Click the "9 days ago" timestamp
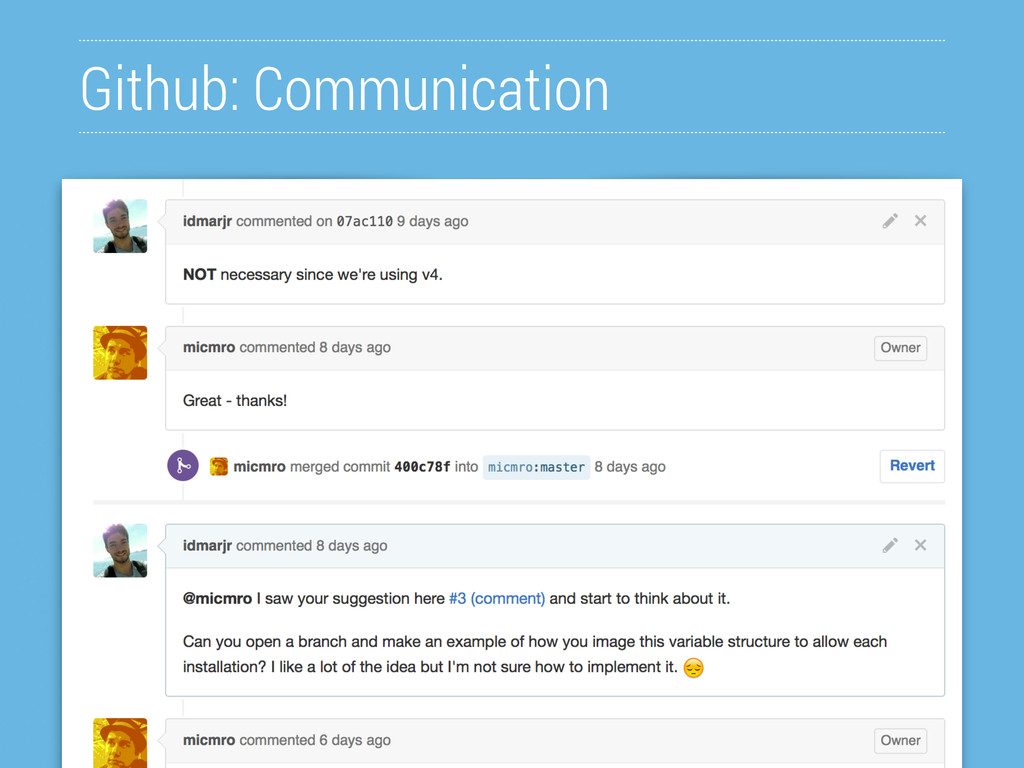This screenshot has height=768, width=1024. click(x=432, y=221)
